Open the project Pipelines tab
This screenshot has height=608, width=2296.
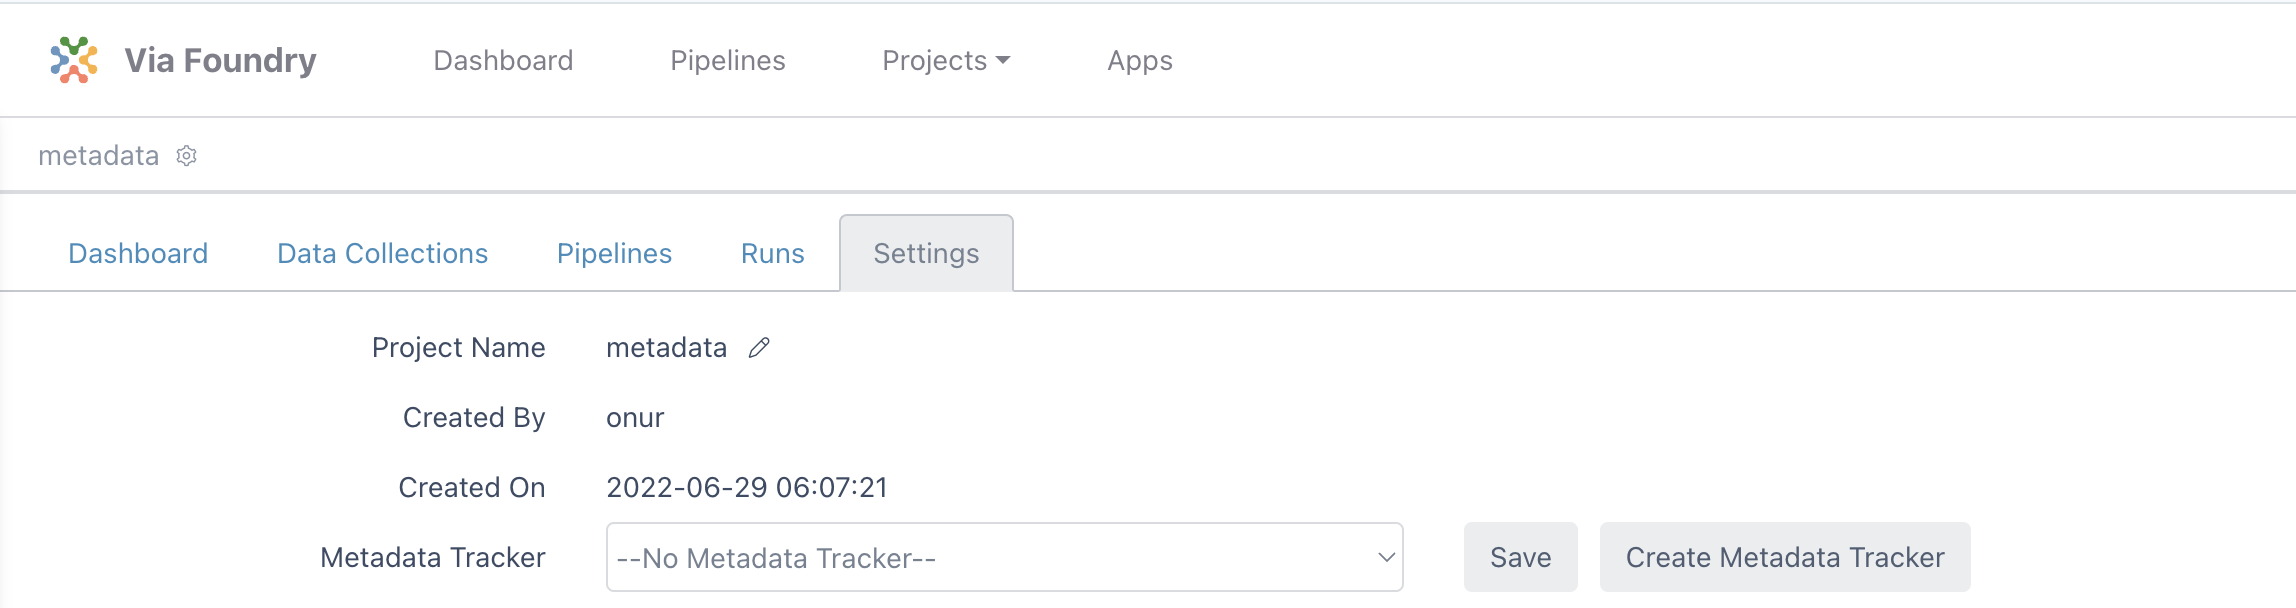614,254
